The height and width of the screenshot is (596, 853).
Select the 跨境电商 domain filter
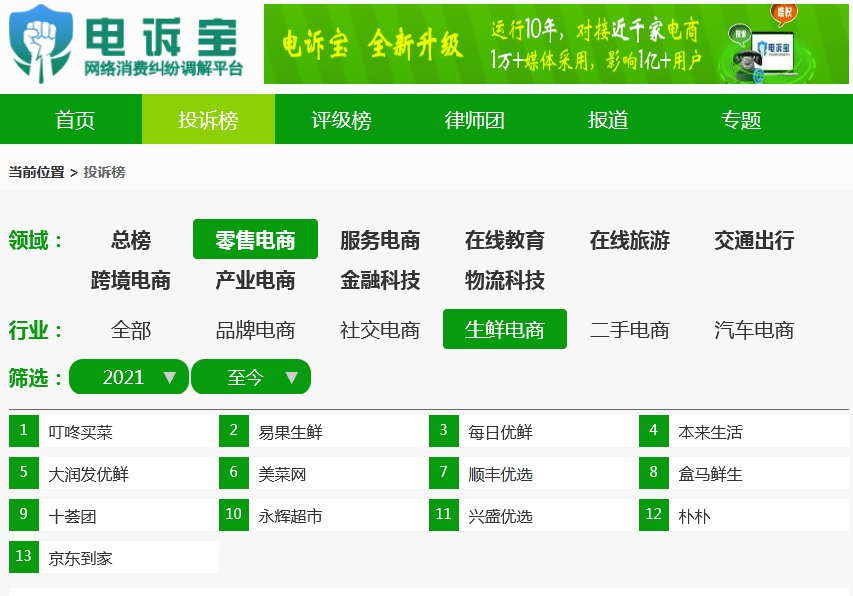pos(131,280)
